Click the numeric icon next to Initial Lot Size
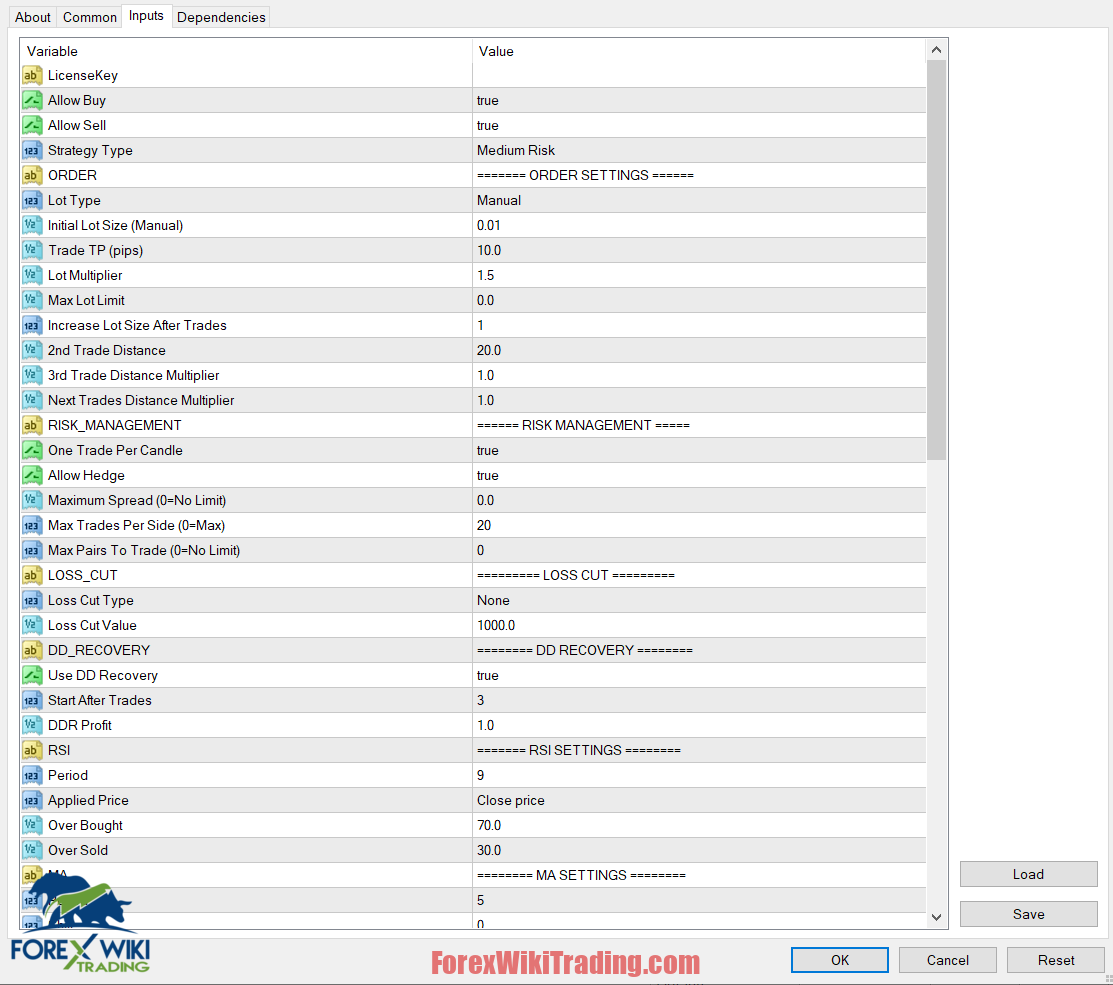The width and height of the screenshot is (1113, 985). point(31,225)
